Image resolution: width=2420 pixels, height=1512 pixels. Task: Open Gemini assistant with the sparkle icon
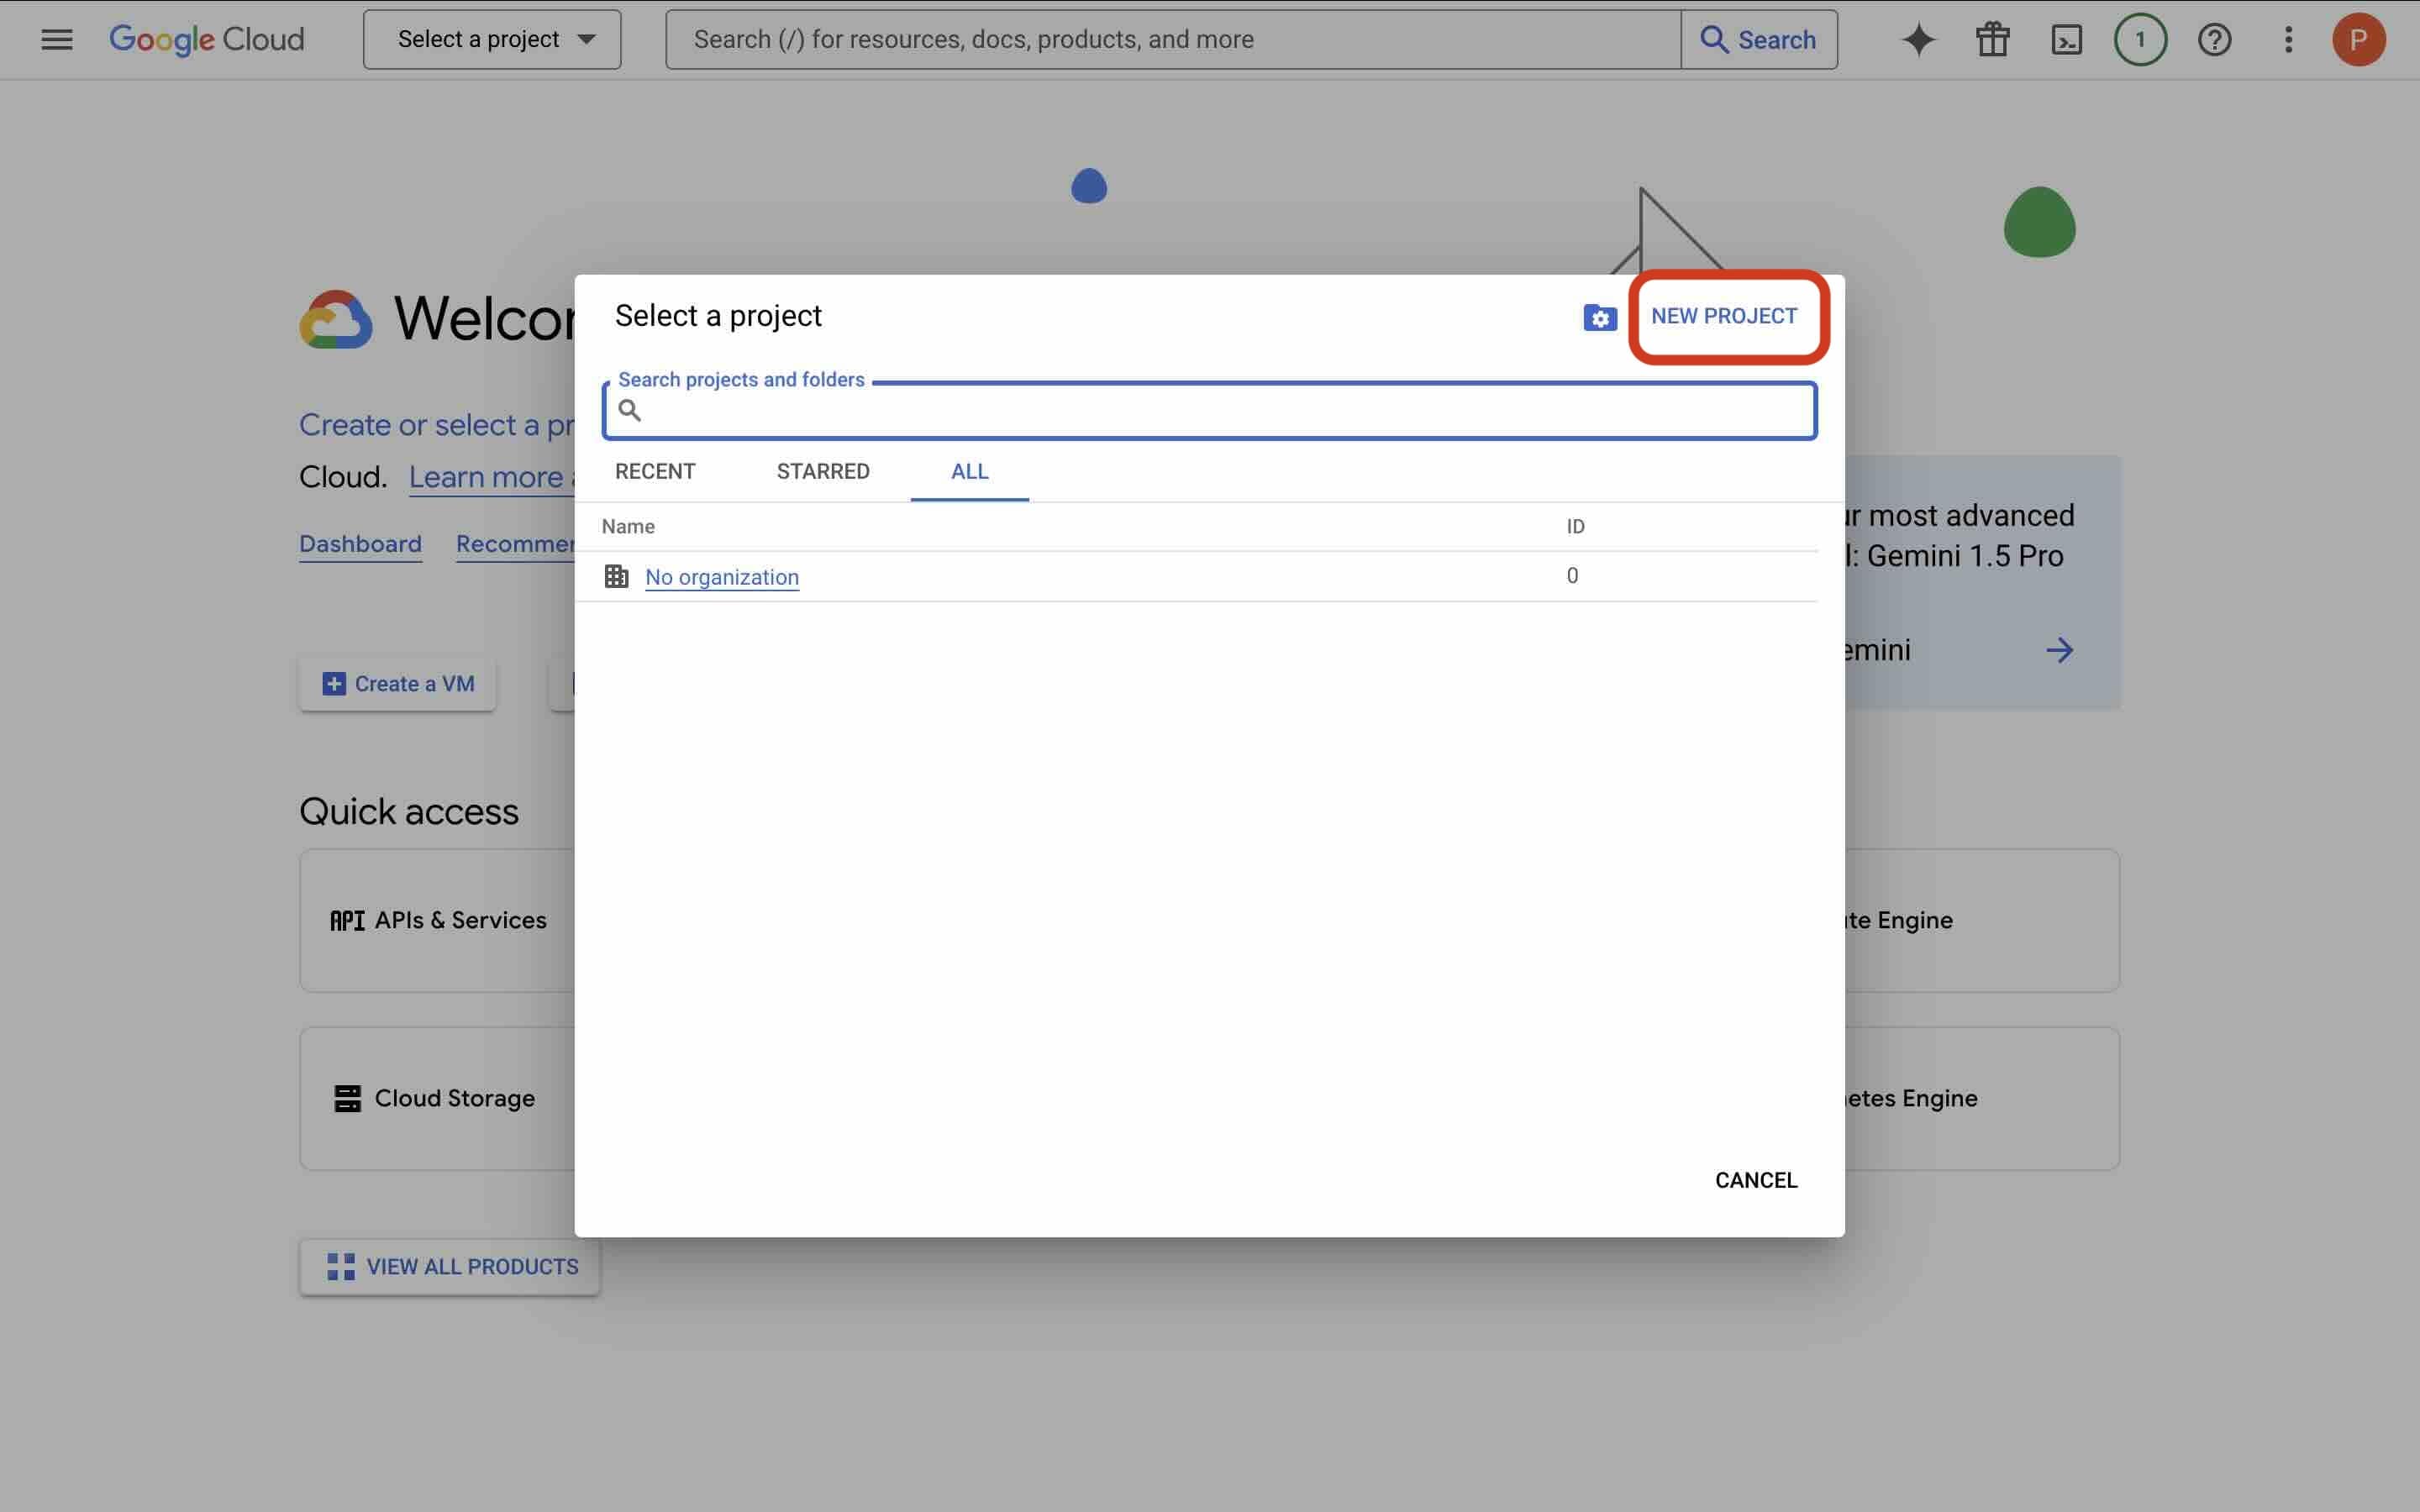click(x=1917, y=39)
